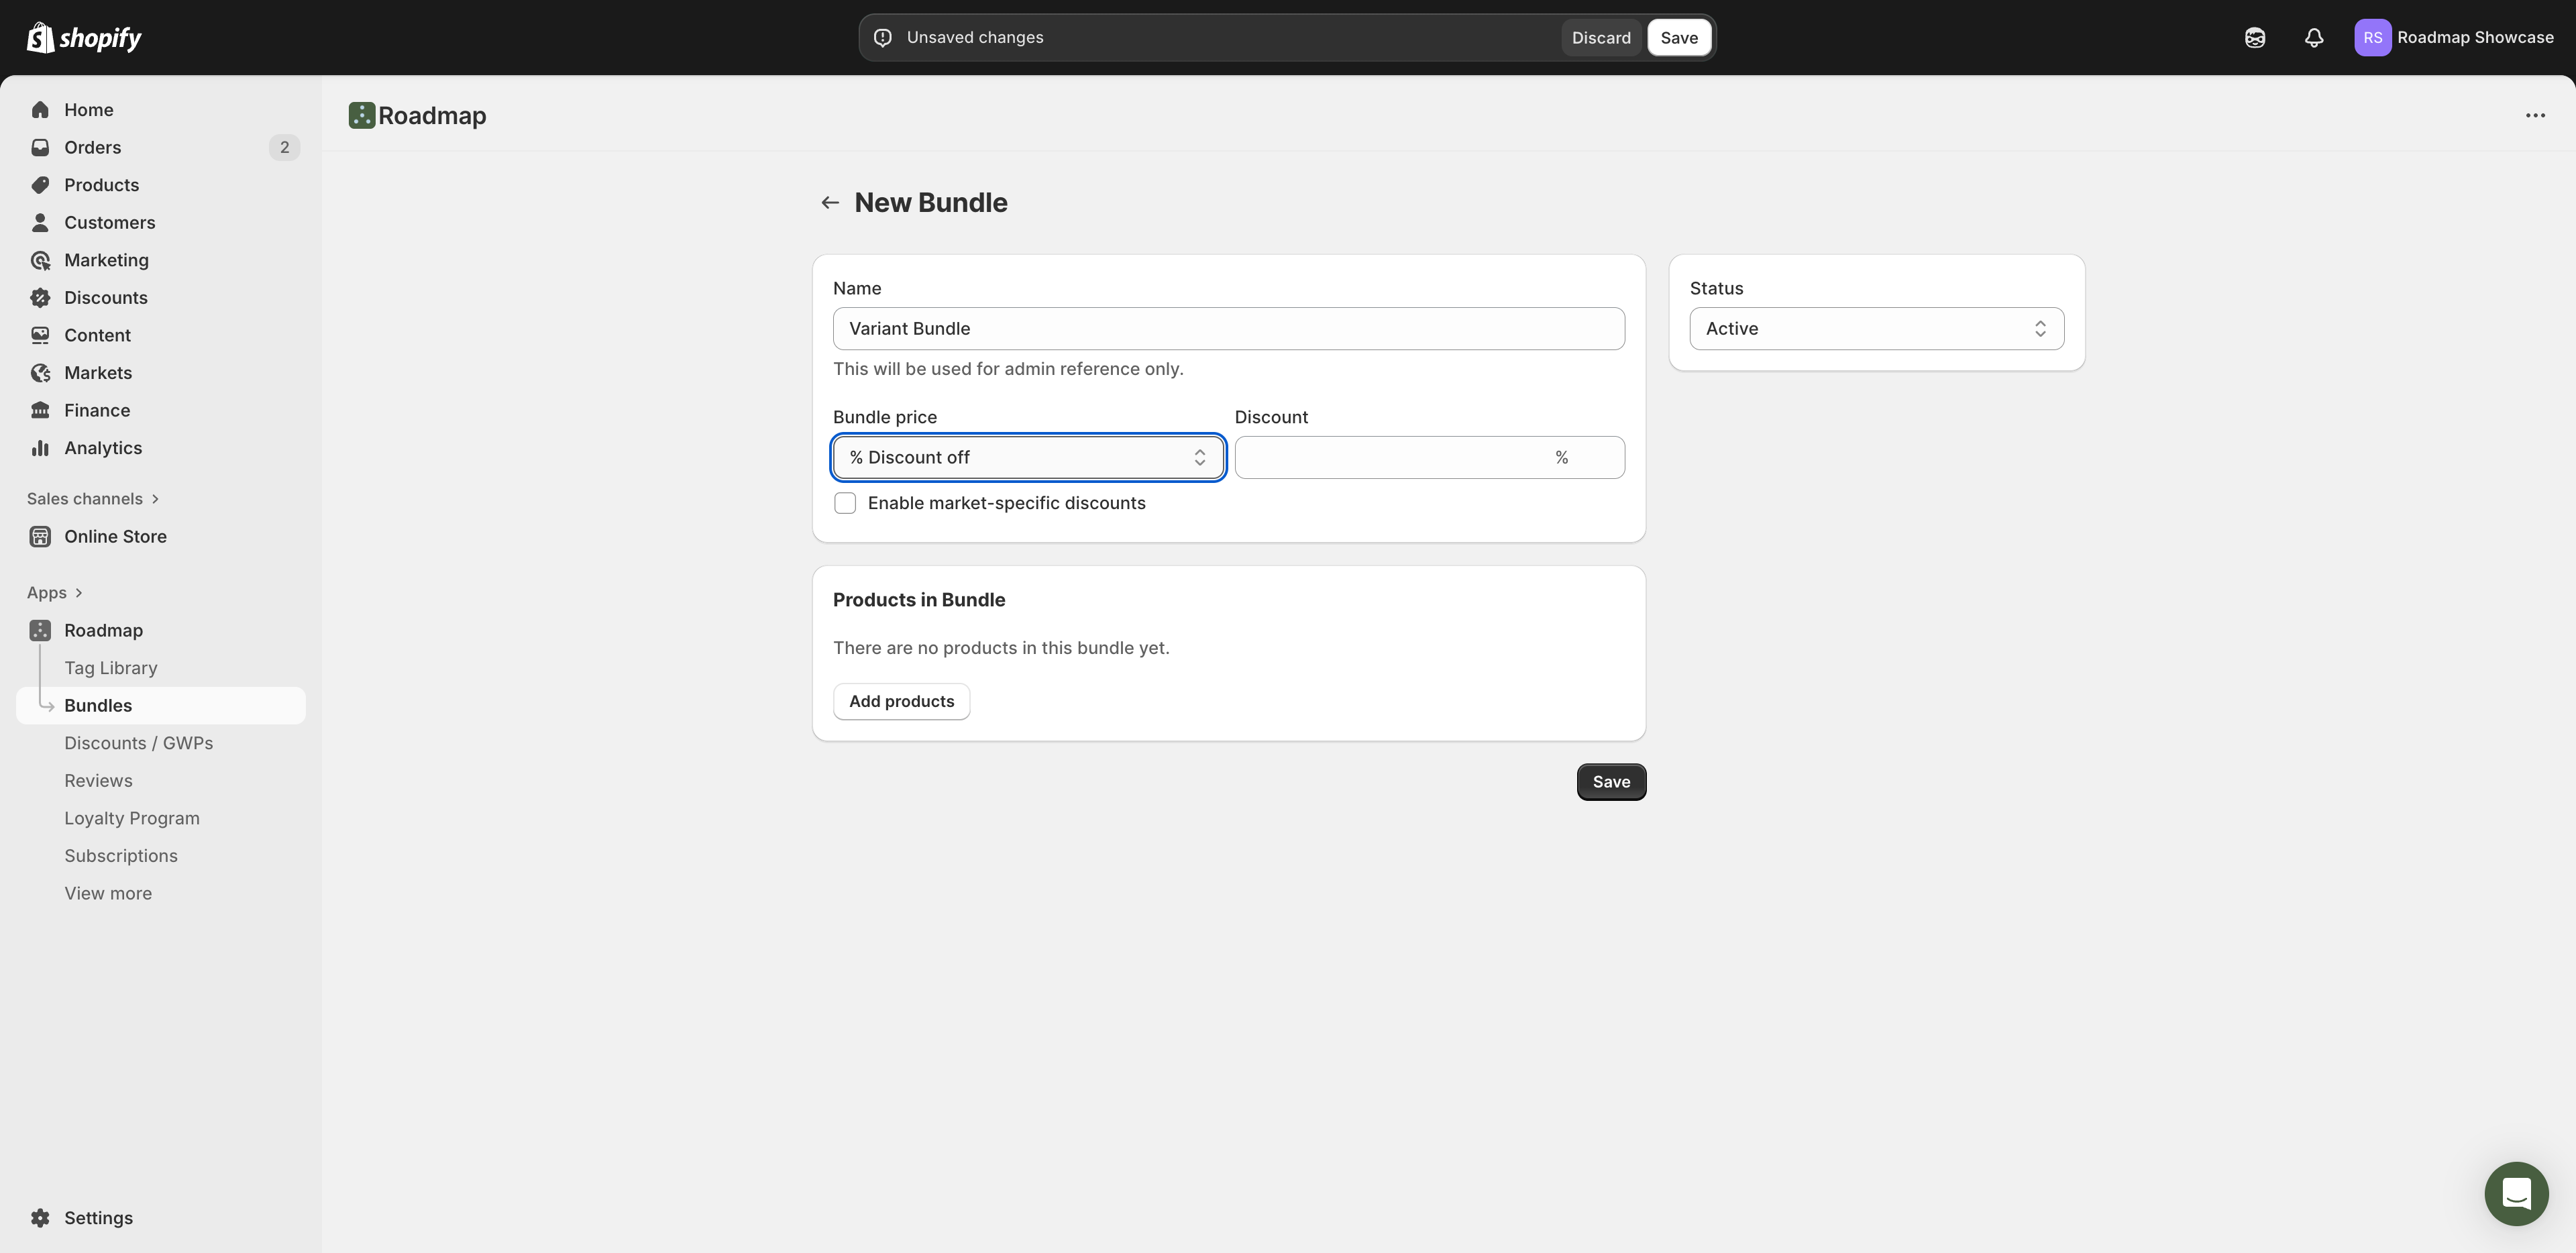2576x1253 pixels.
Task: Open the notifications bell
Action: point(2313,38)
